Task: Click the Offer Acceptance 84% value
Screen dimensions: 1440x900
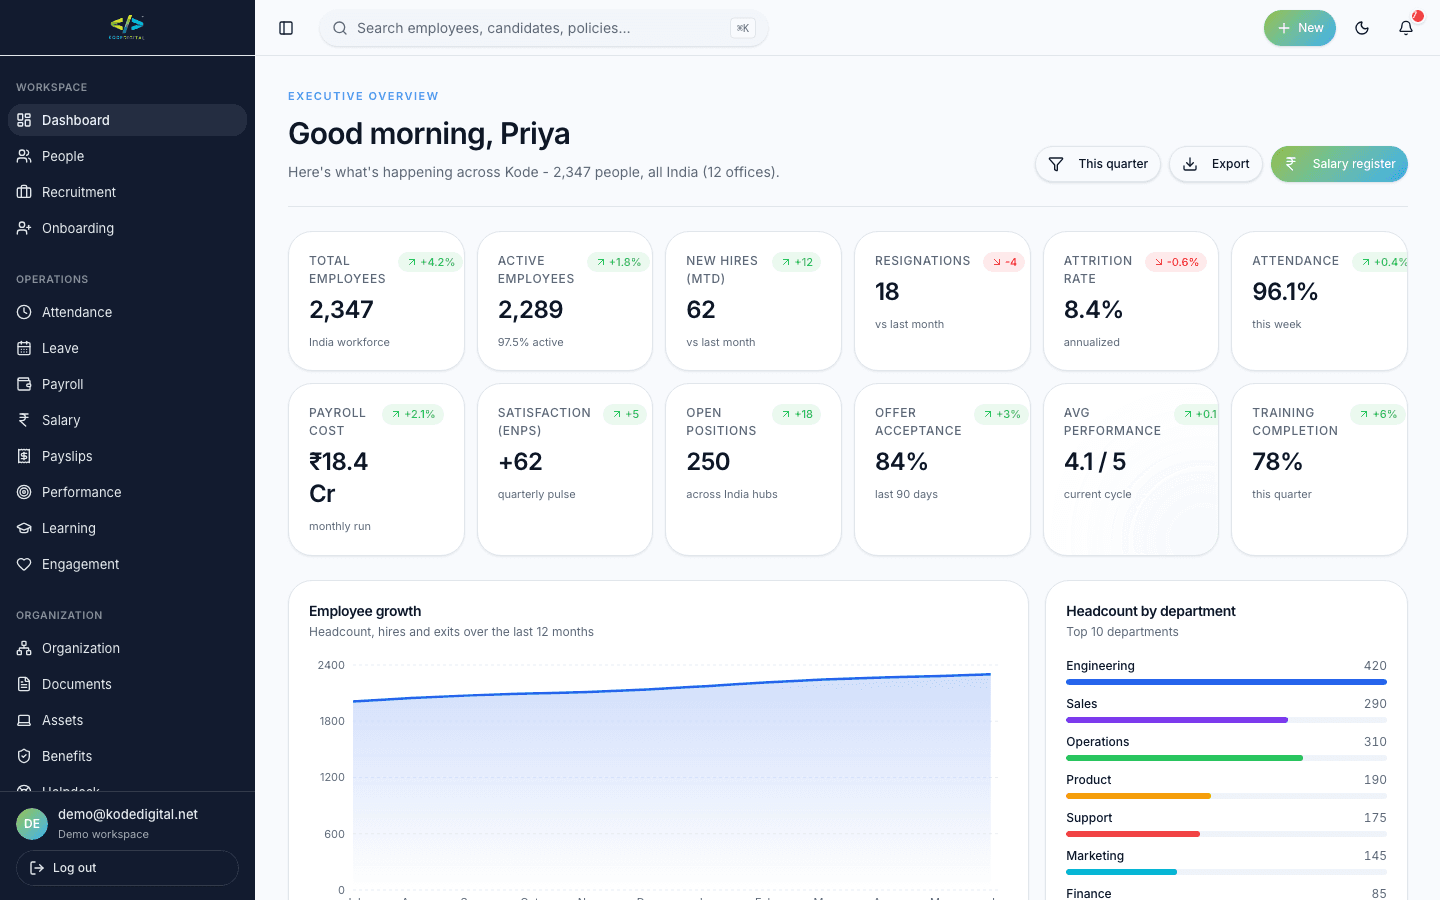Action: coord(901,462)
